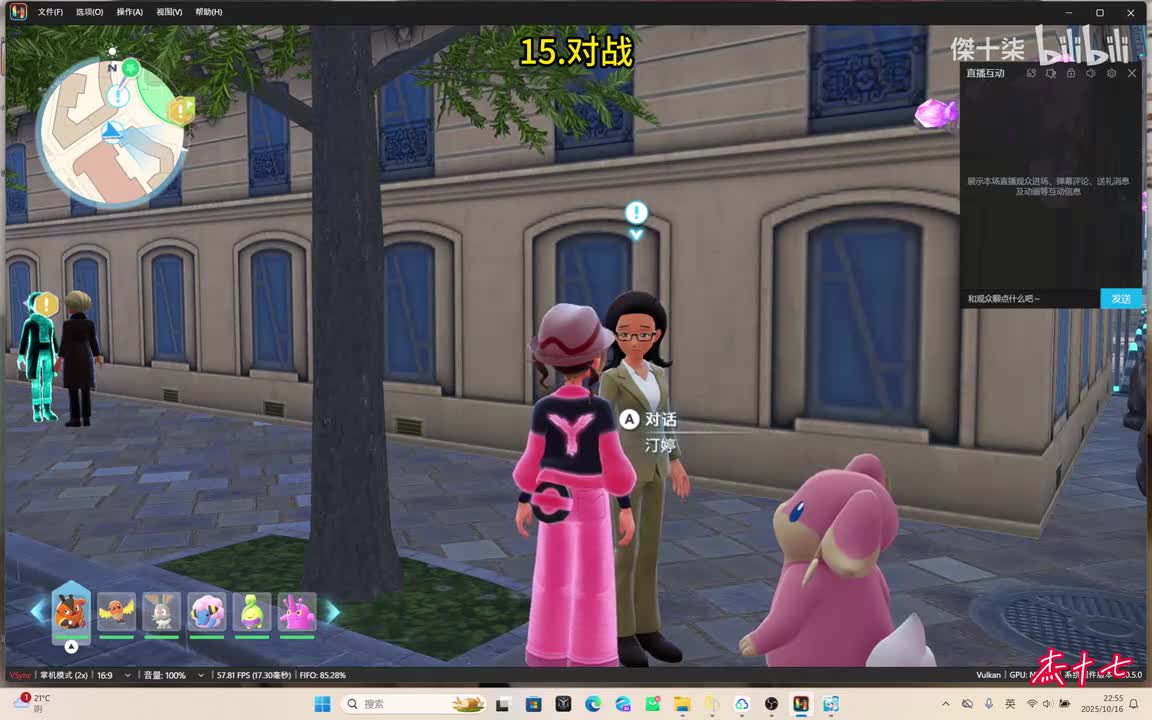Image resolution: width=1152 pixels, height=720 pixels.
Task: Open the dark cube app on taskbar
Action: point(563,705)
